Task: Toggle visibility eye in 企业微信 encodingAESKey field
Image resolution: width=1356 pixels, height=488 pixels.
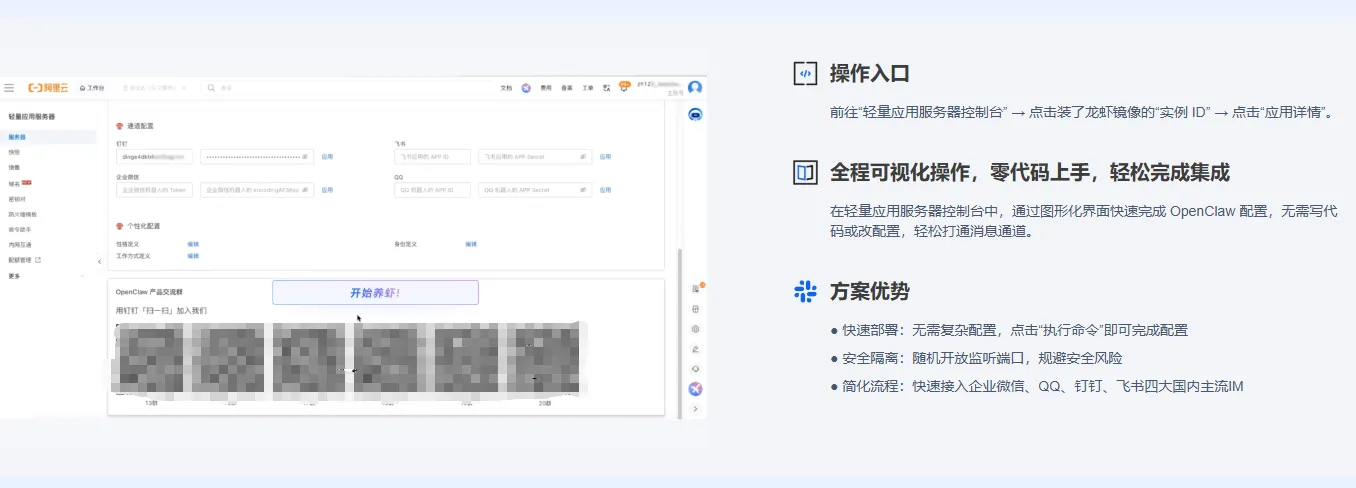Action: (305, 190)
